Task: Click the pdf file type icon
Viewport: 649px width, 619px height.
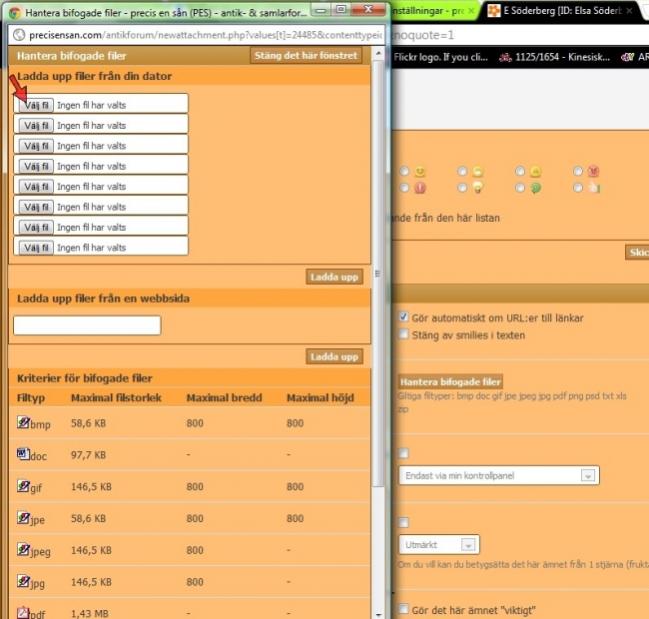Action: click(23, 612)
